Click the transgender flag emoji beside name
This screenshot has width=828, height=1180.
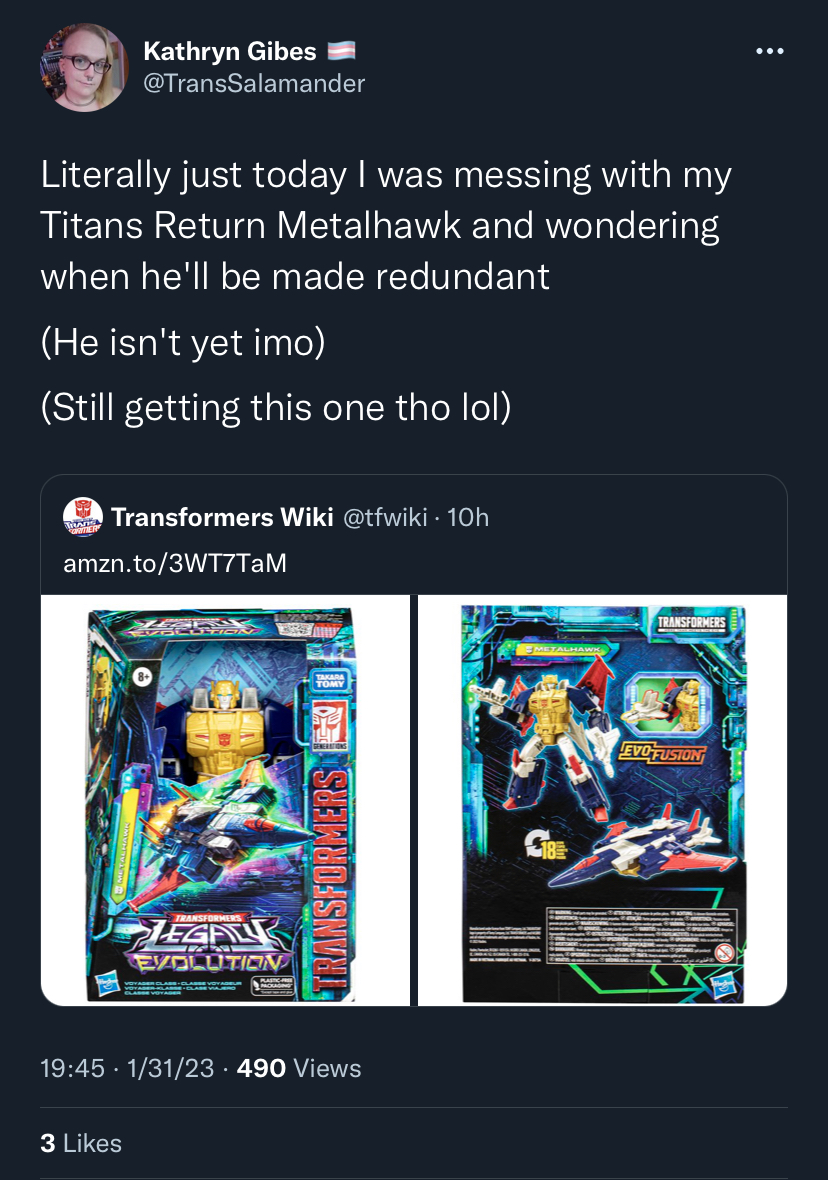(x=341, y=51)
